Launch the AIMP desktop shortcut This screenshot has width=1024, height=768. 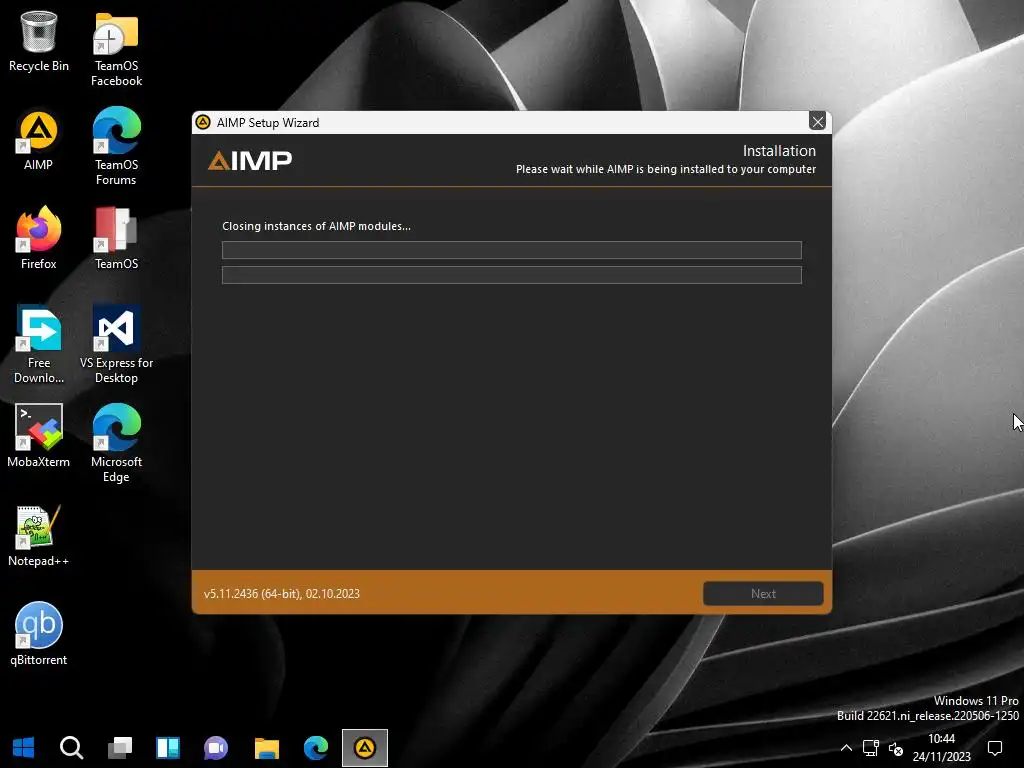pos(38,140)
